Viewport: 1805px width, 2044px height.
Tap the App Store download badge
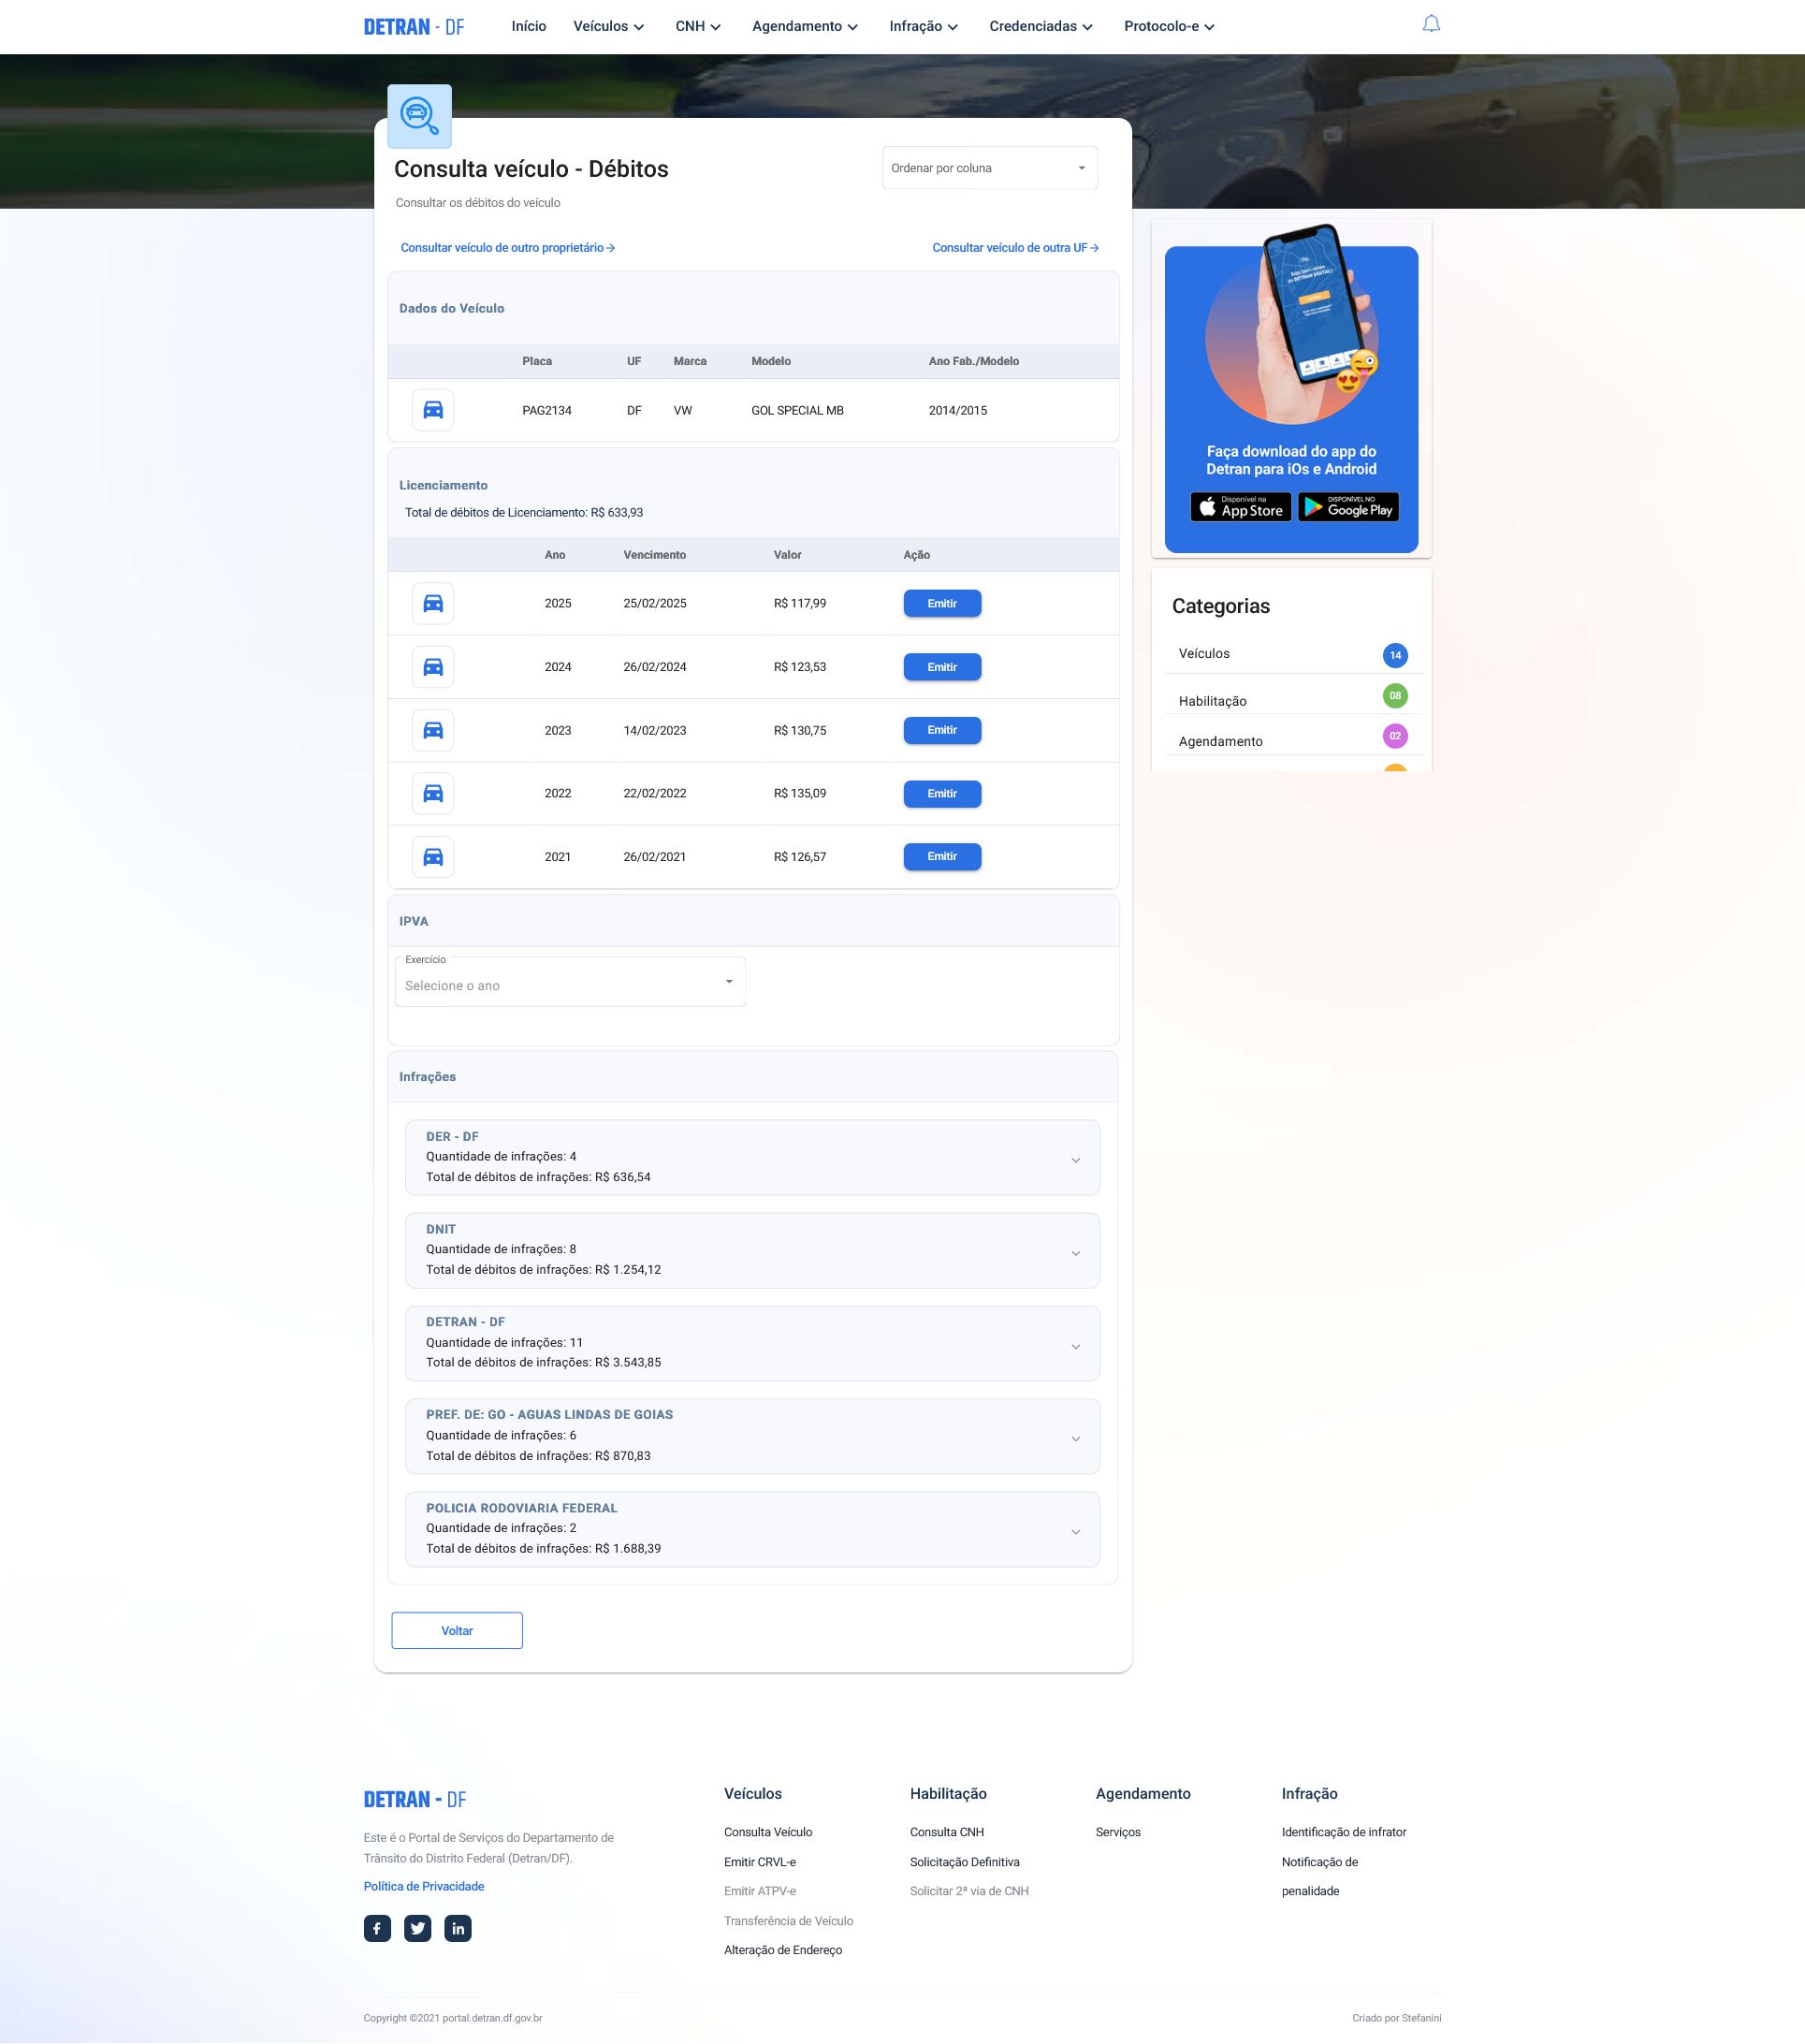pyautogui.click(x=1240, y=507)
